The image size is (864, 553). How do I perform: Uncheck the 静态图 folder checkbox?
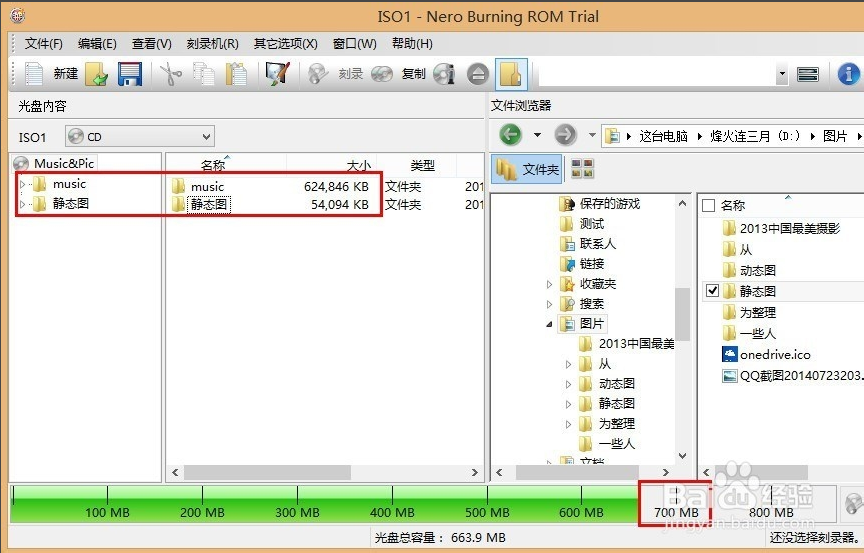712,290
